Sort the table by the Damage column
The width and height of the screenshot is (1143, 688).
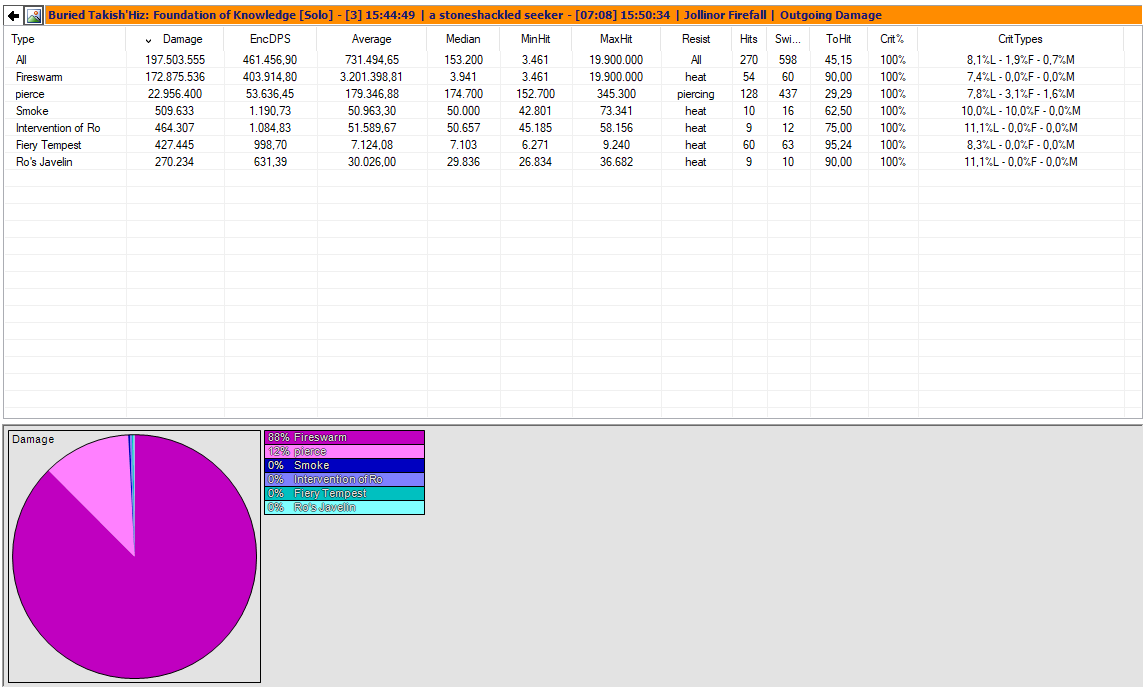tap(185, 39)
